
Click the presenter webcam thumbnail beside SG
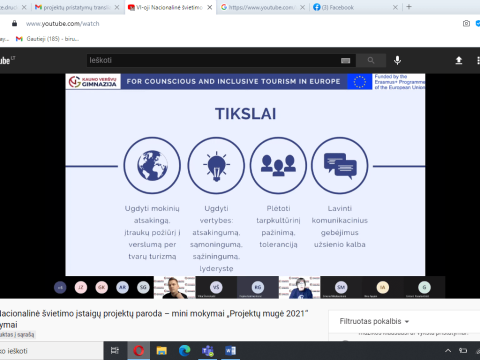175,287
